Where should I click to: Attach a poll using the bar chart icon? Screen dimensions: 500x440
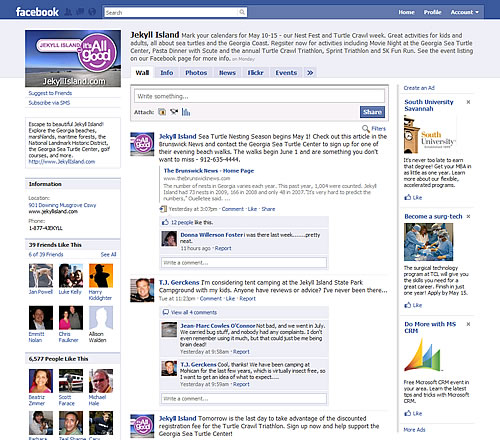click(186, 112)
